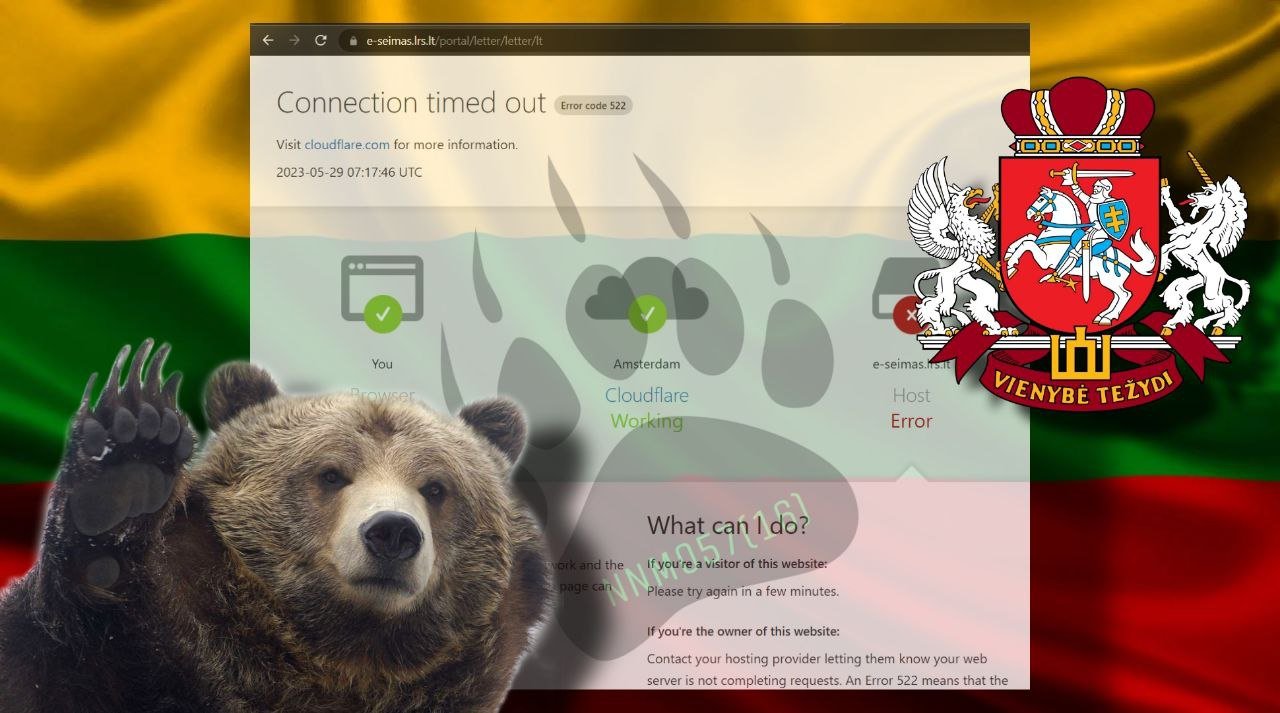
Task: Click the Cloudflare label under Amsterdam
Action: (647, 395)
